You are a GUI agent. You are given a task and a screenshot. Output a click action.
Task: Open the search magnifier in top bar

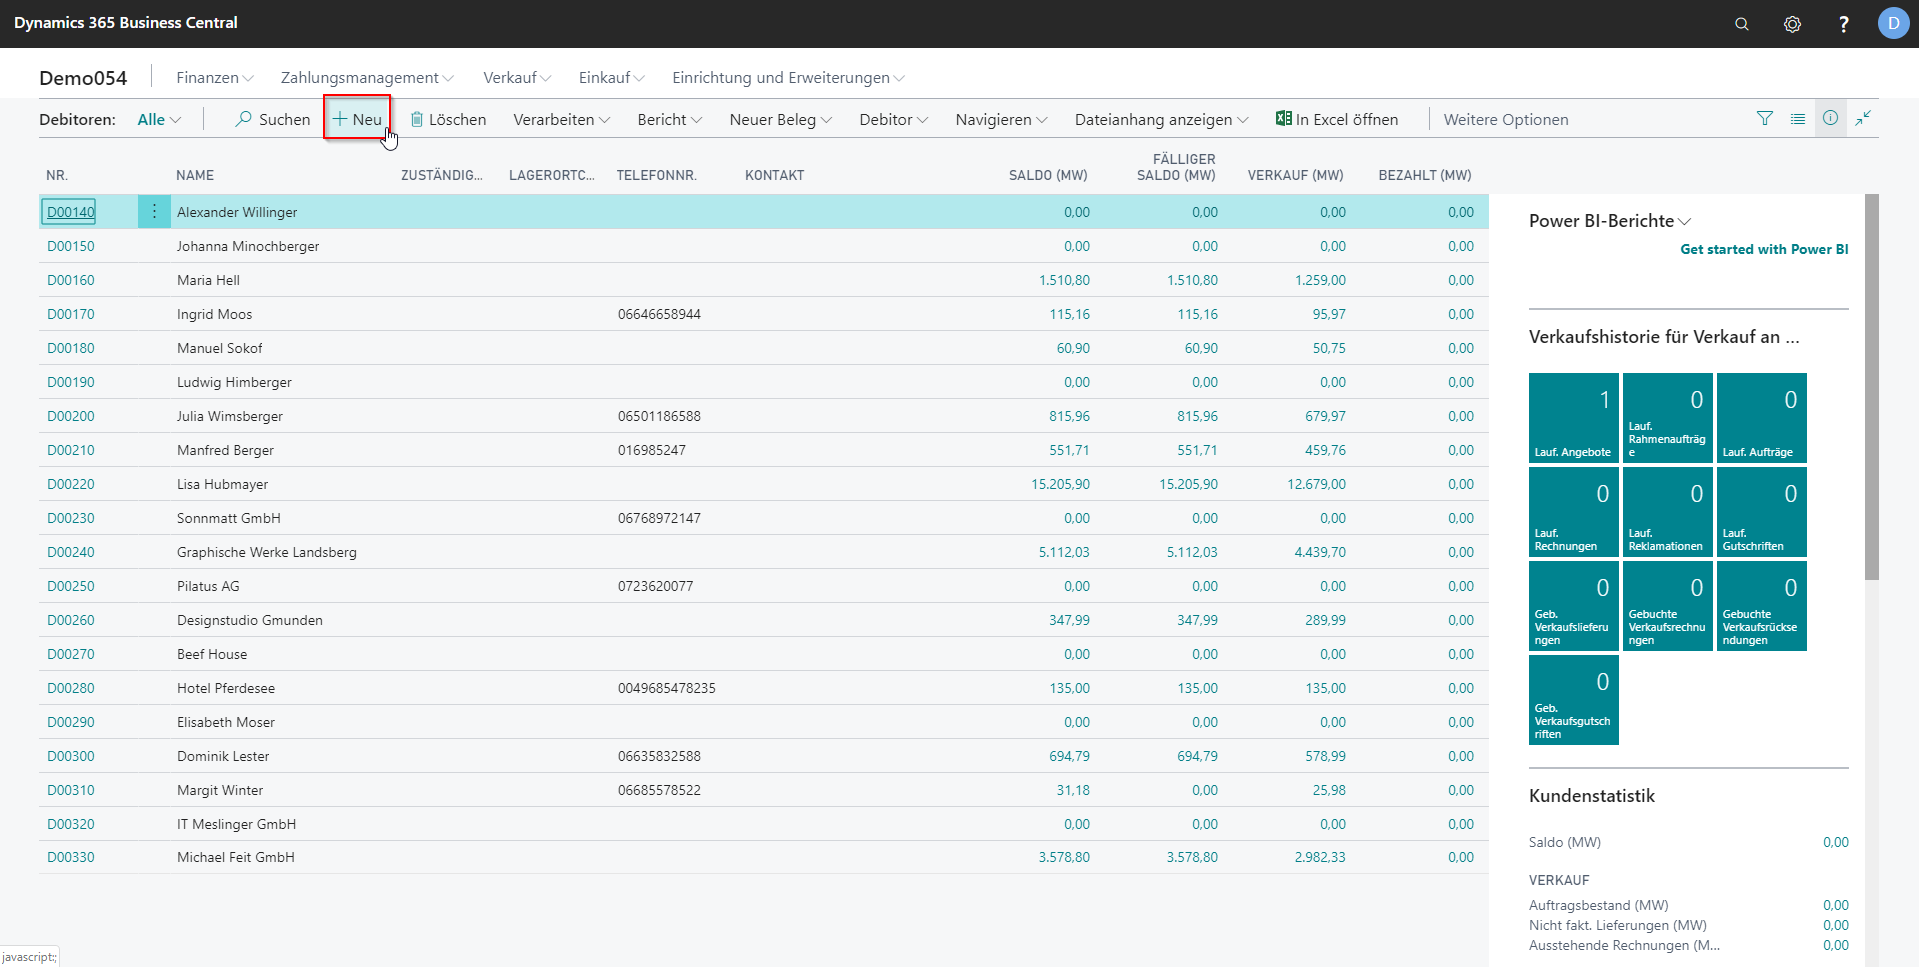1742,24
